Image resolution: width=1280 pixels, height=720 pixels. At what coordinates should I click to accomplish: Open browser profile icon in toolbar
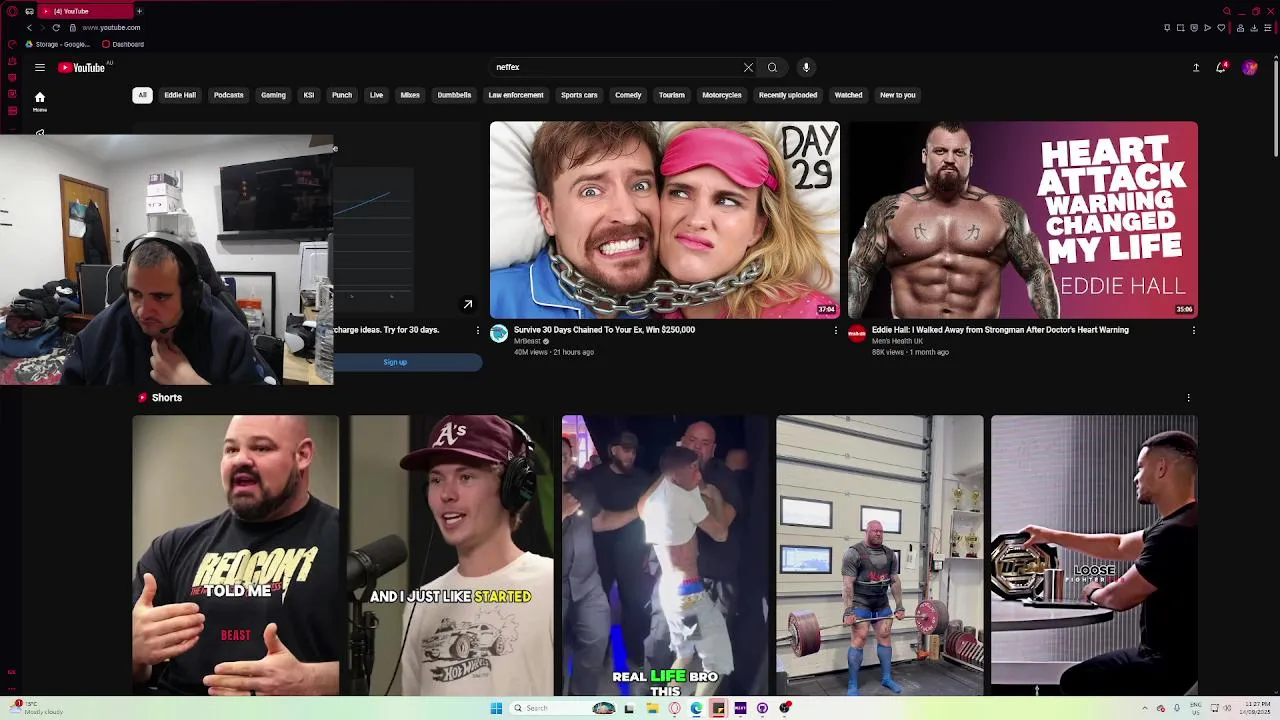pyautogui.click(x=1241, y=27)
